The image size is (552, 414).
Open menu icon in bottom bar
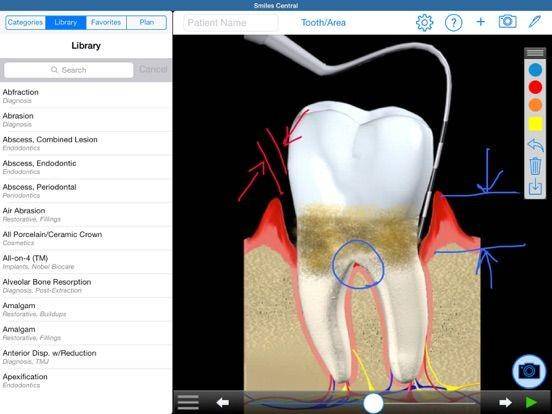188,402
